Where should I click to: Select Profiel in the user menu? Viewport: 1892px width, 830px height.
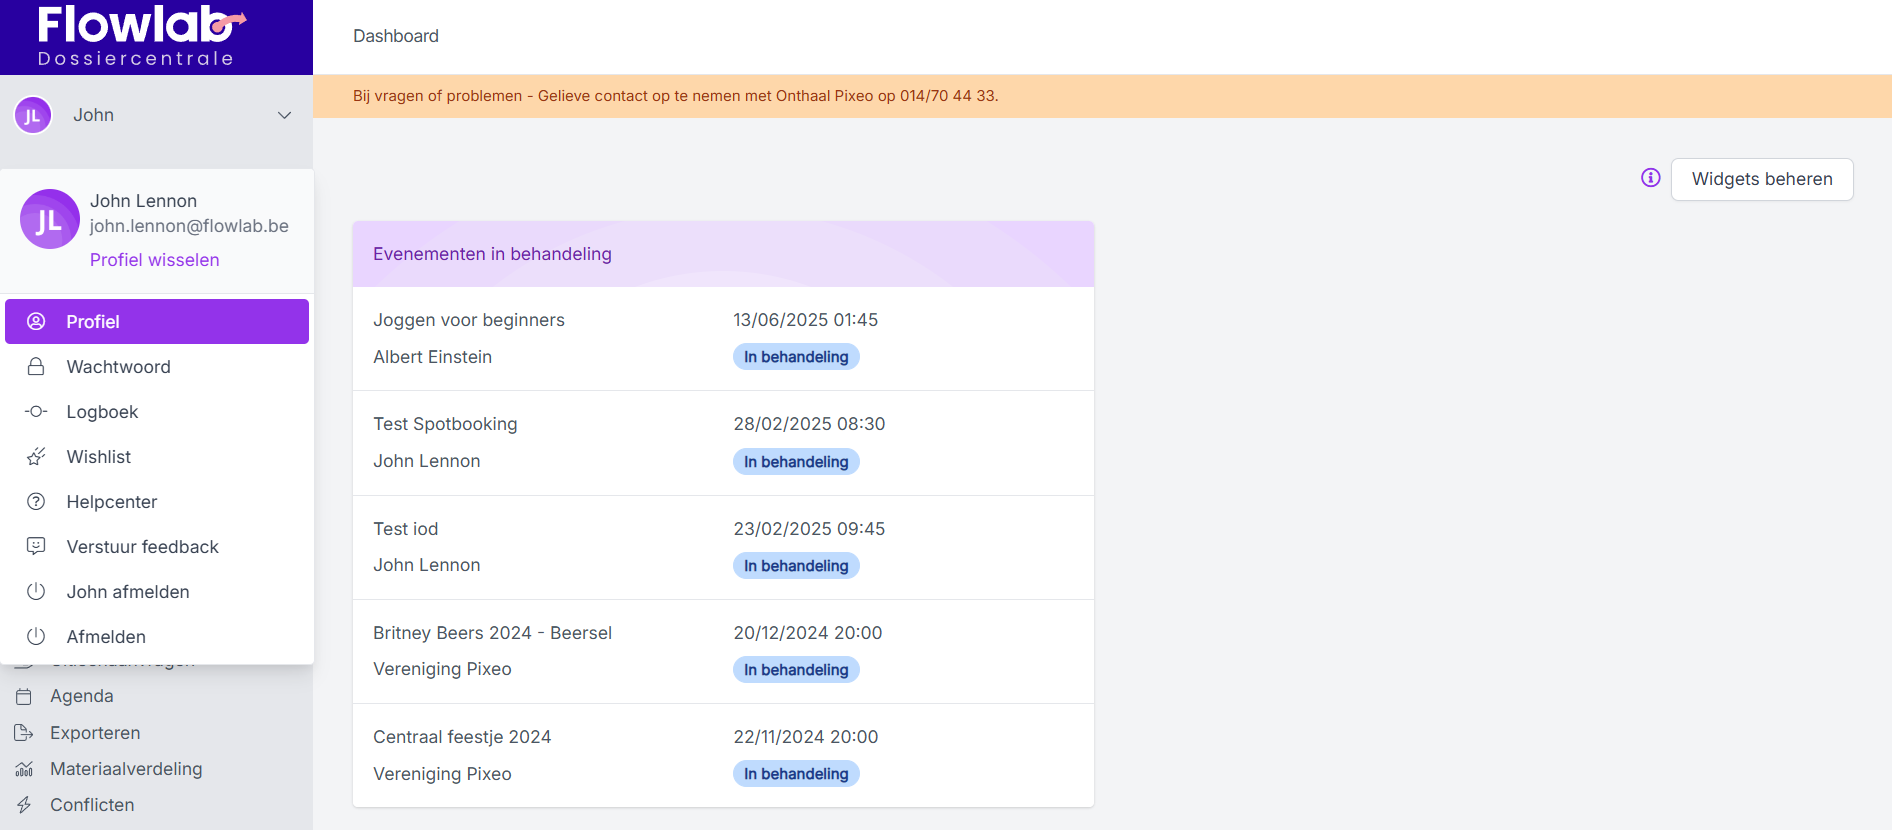(x=157, y=322)
